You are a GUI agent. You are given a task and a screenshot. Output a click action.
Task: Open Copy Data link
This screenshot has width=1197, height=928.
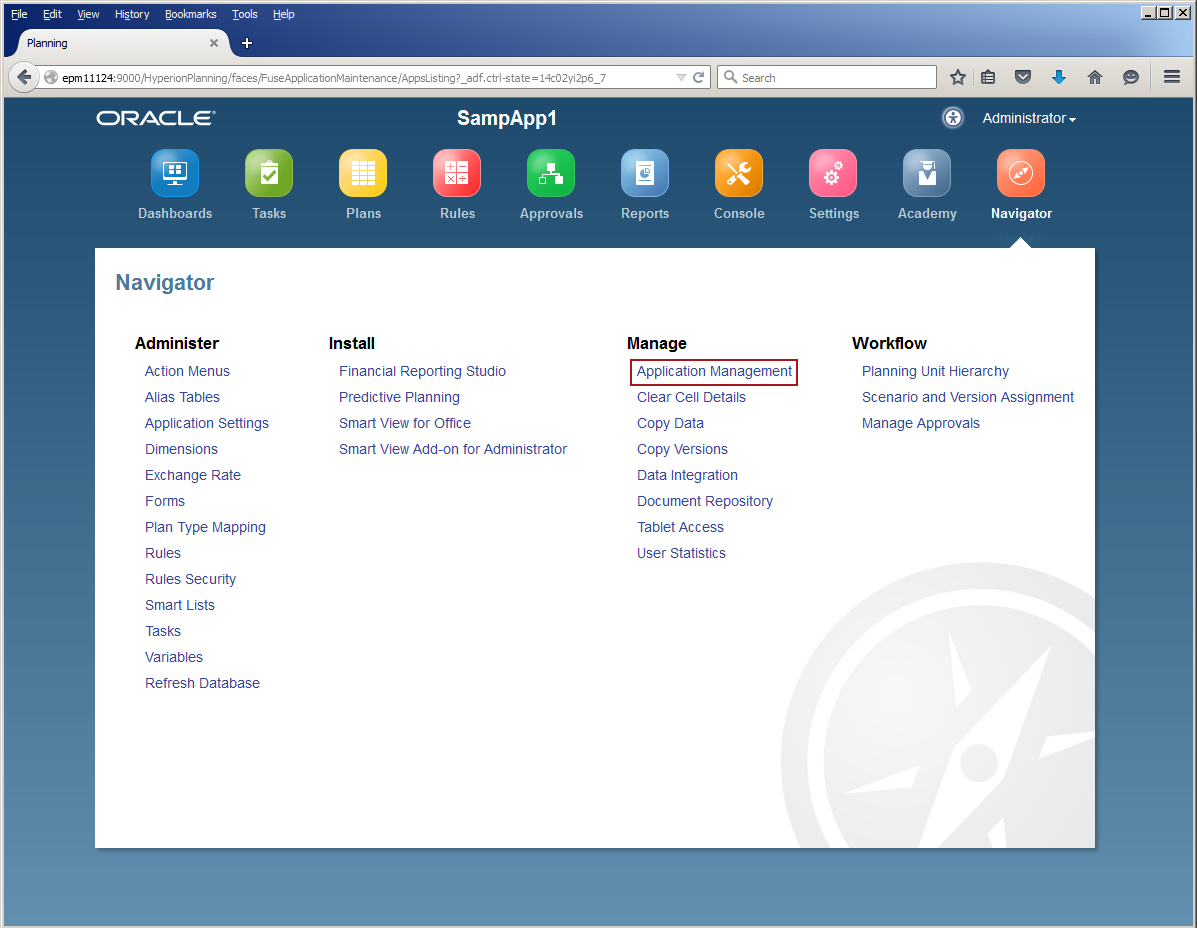point(670,423)
